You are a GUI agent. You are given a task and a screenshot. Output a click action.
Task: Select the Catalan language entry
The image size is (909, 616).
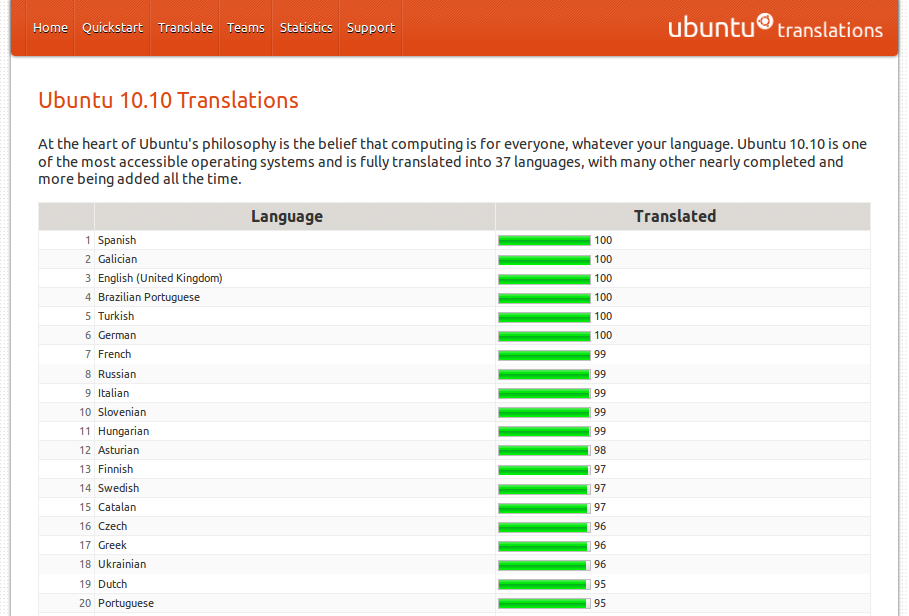click(117, 507)
